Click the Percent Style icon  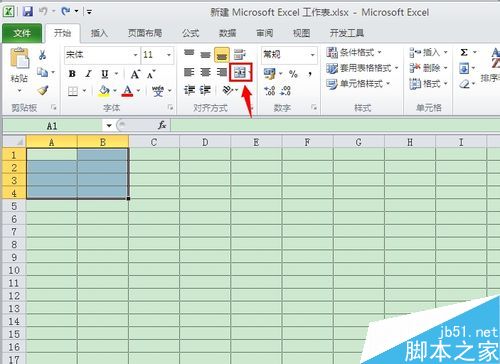[x=293, y=74]
